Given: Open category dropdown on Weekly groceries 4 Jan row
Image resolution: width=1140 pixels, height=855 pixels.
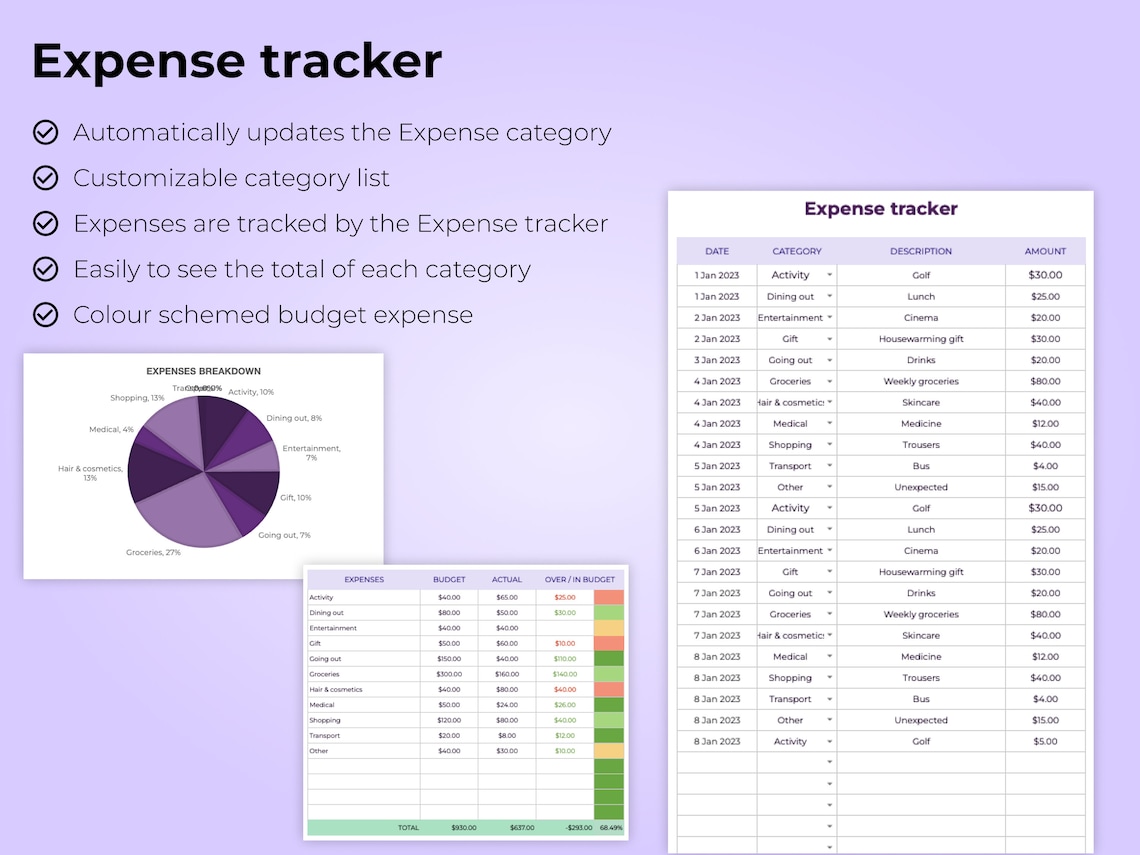Looking at the screenshot, I should 830,381.
